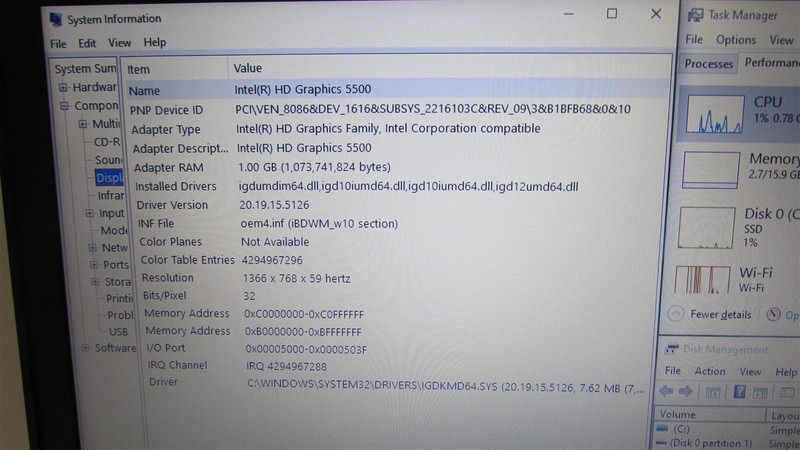Select the Printing tree item
This screenshot has width=800, height=450.
[119, 298]
